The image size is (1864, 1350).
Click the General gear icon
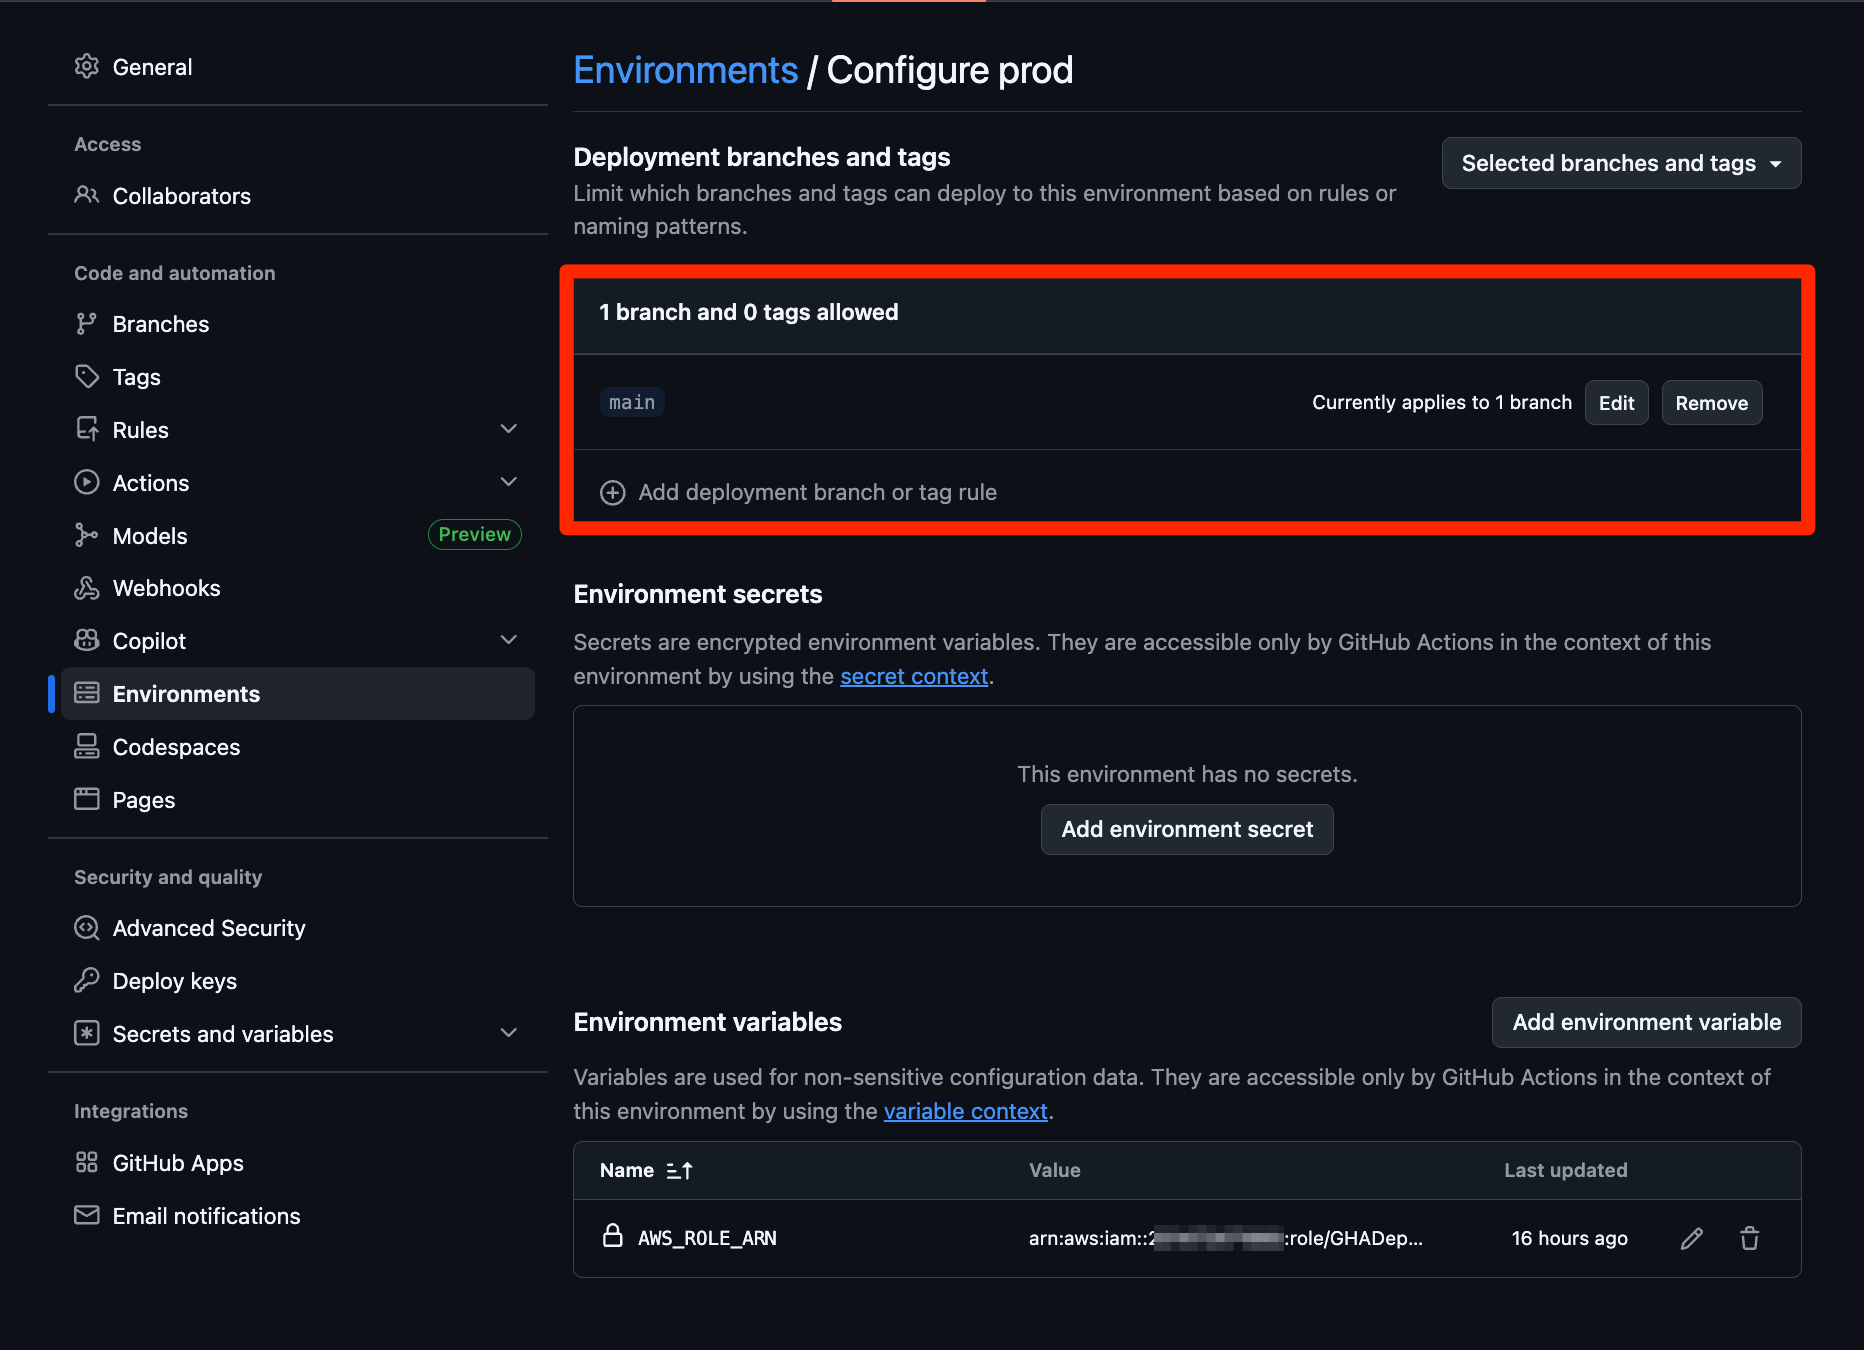[87, 66]
